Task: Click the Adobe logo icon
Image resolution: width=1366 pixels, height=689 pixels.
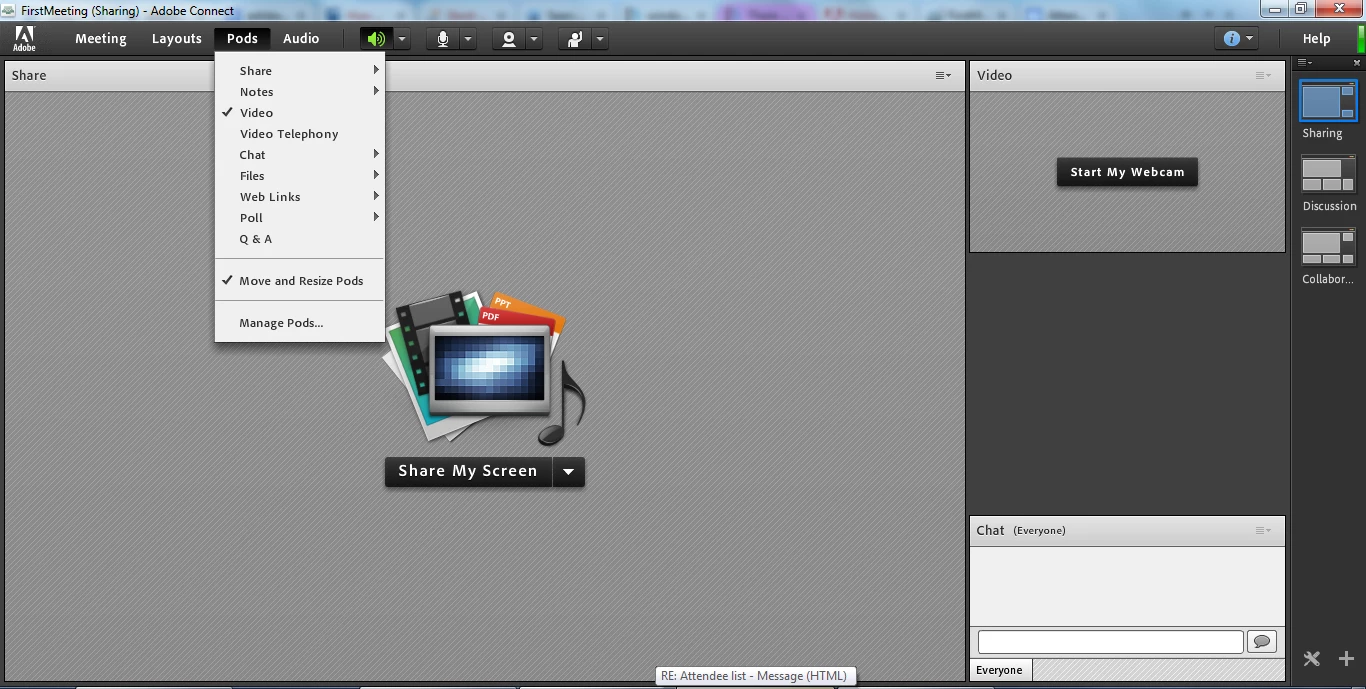Action: pyautogui.click(x=24, y=39)
